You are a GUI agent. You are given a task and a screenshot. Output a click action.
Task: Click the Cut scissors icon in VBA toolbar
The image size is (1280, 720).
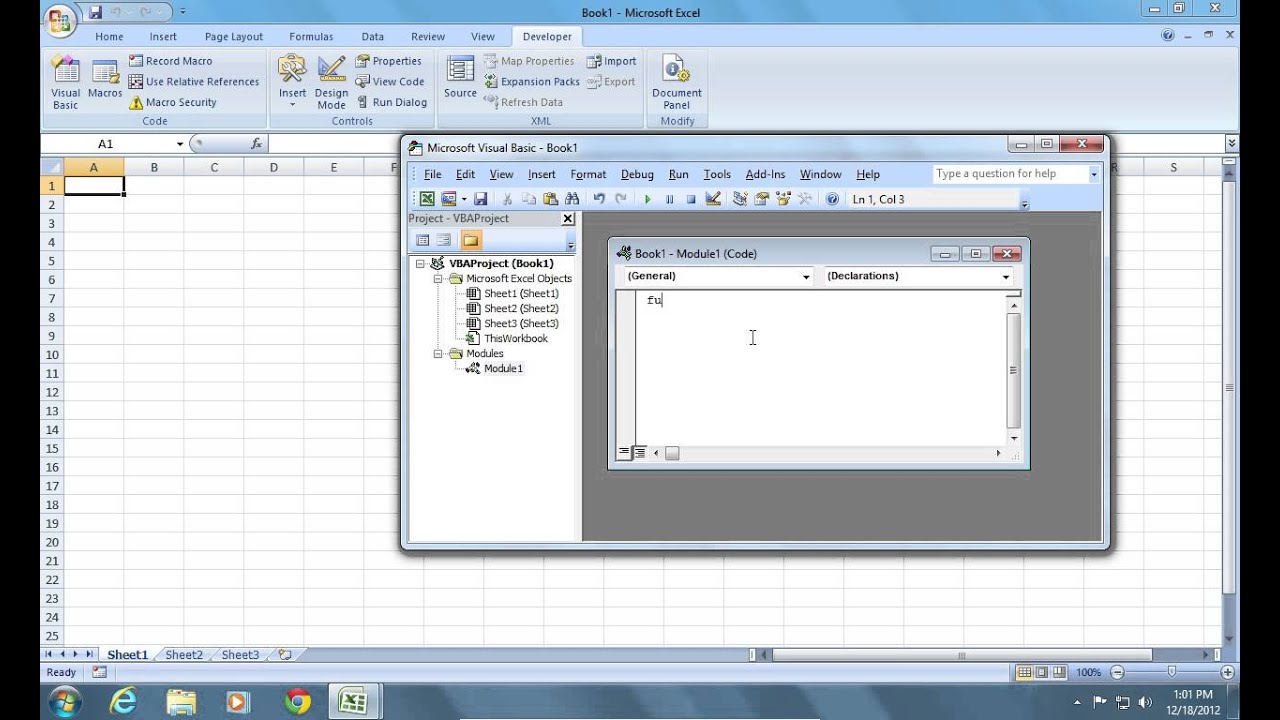coord(507,199)
